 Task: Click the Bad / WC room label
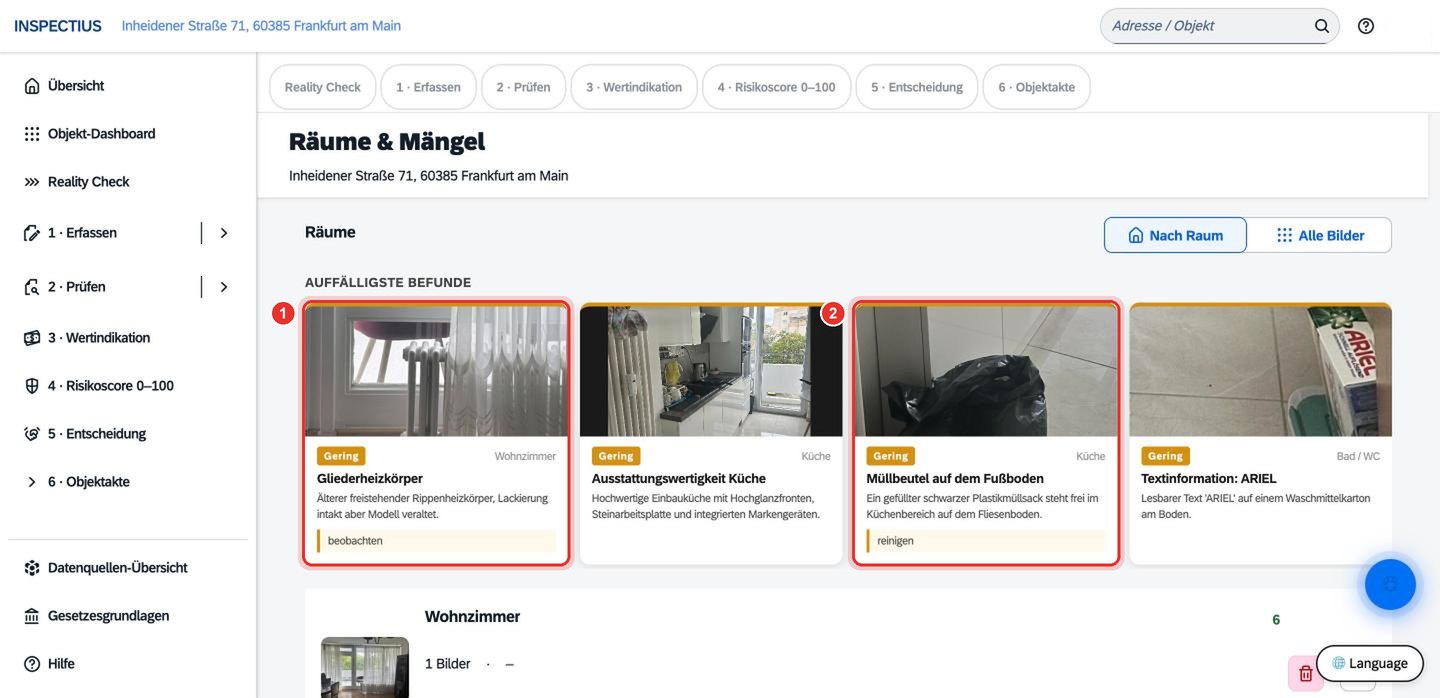coord(1358,456)
